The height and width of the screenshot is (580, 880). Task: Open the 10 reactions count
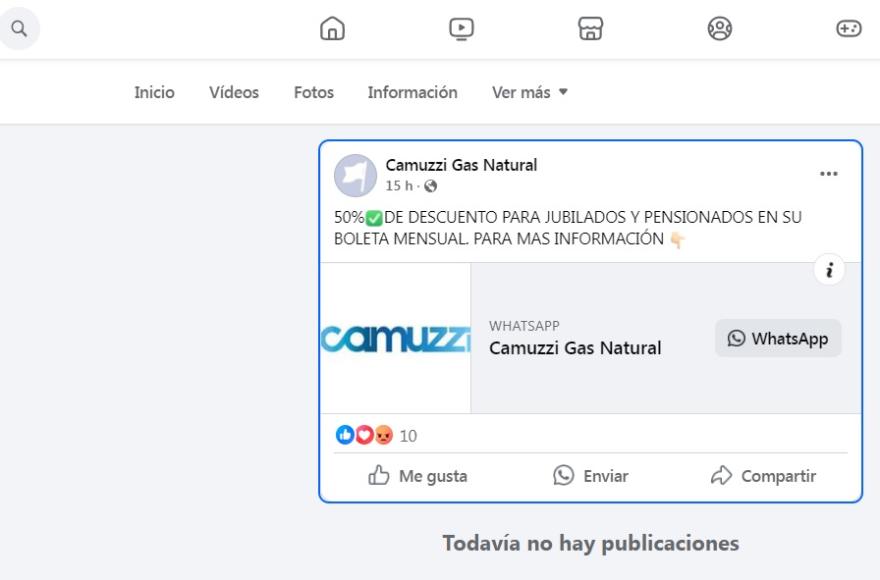(408, 436)
